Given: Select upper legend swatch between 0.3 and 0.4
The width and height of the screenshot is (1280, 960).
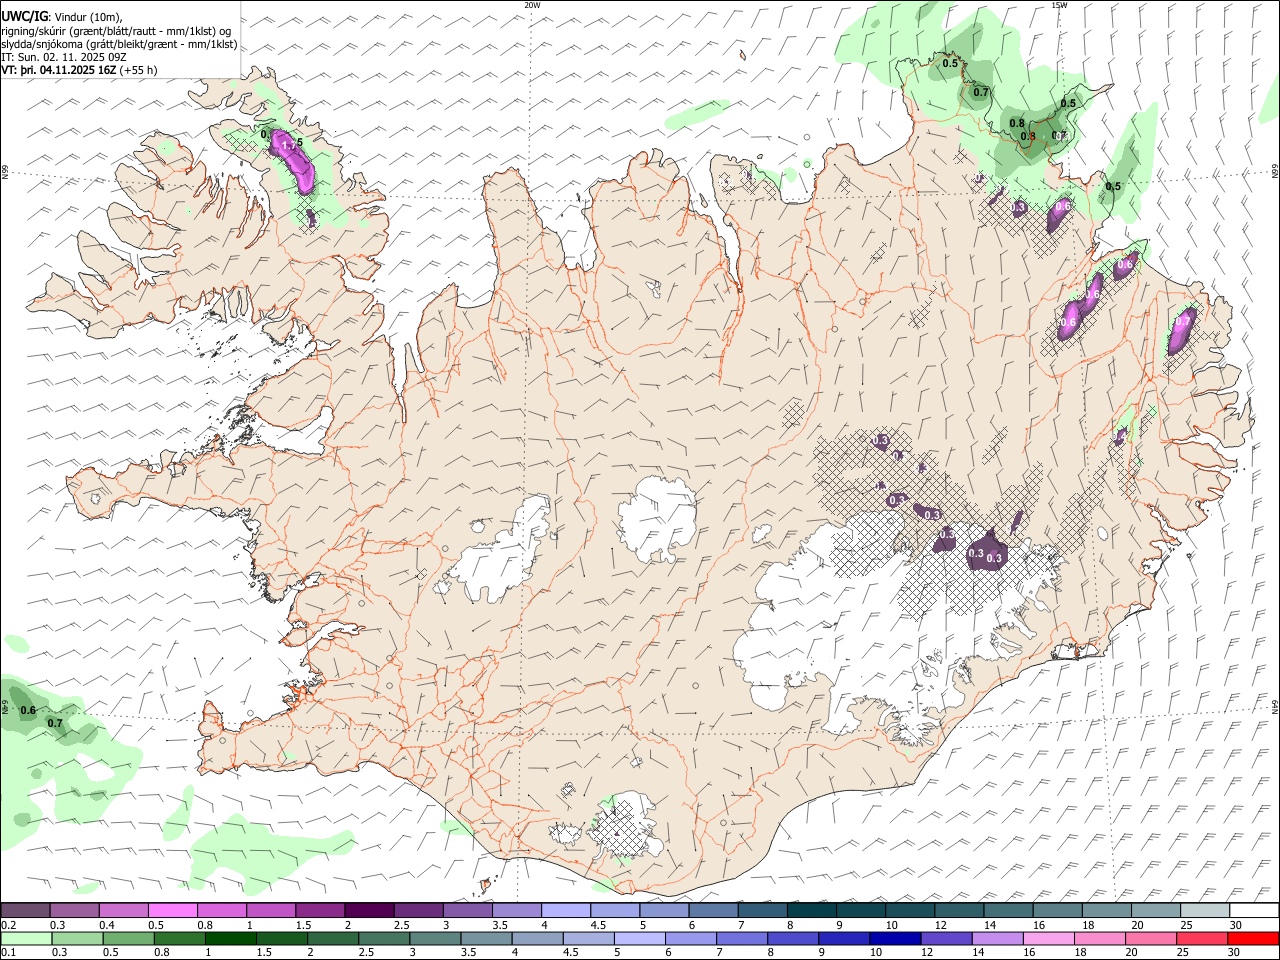Looking at the screenshot, I should (x=74, y=910).
